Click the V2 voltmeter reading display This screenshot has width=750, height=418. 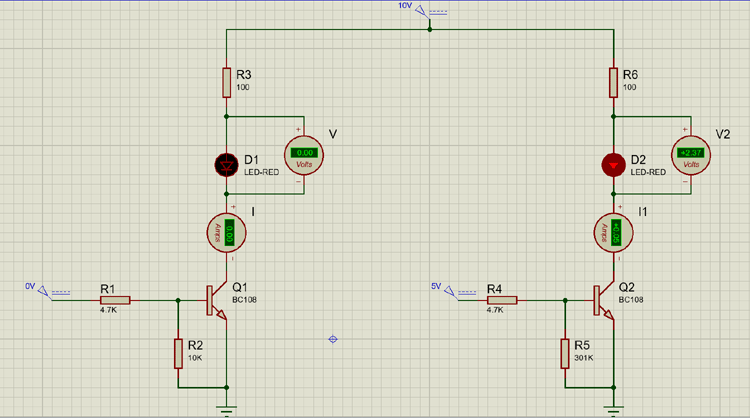(691, 152)
